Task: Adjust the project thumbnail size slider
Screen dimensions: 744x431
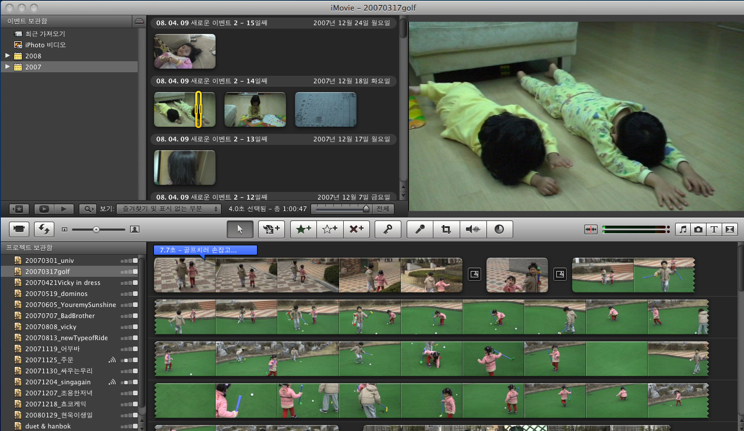Action: [x=96, y=229]
